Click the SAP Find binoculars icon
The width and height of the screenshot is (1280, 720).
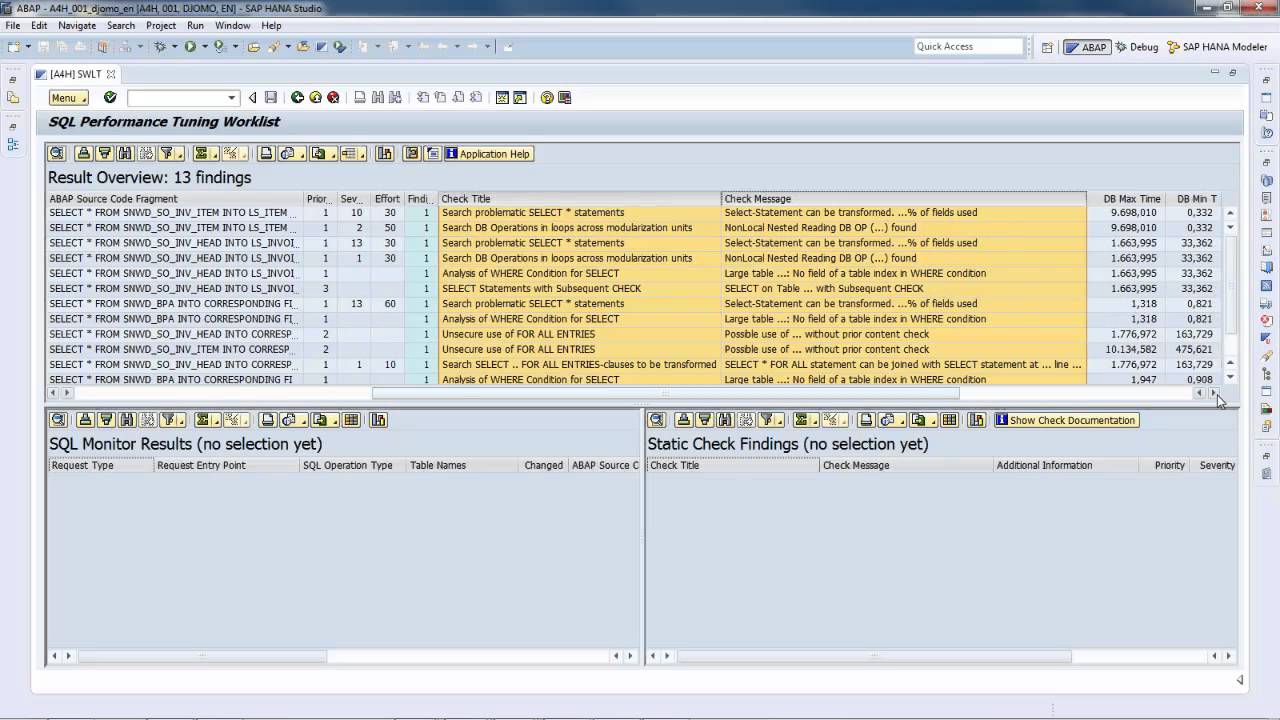click(378, 97)
